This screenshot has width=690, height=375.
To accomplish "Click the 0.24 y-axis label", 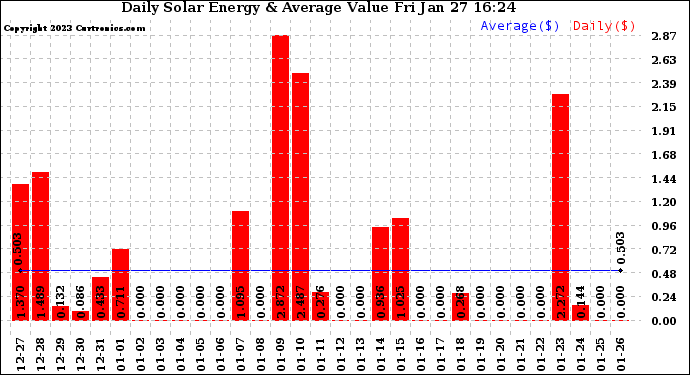I will (664, 298).
